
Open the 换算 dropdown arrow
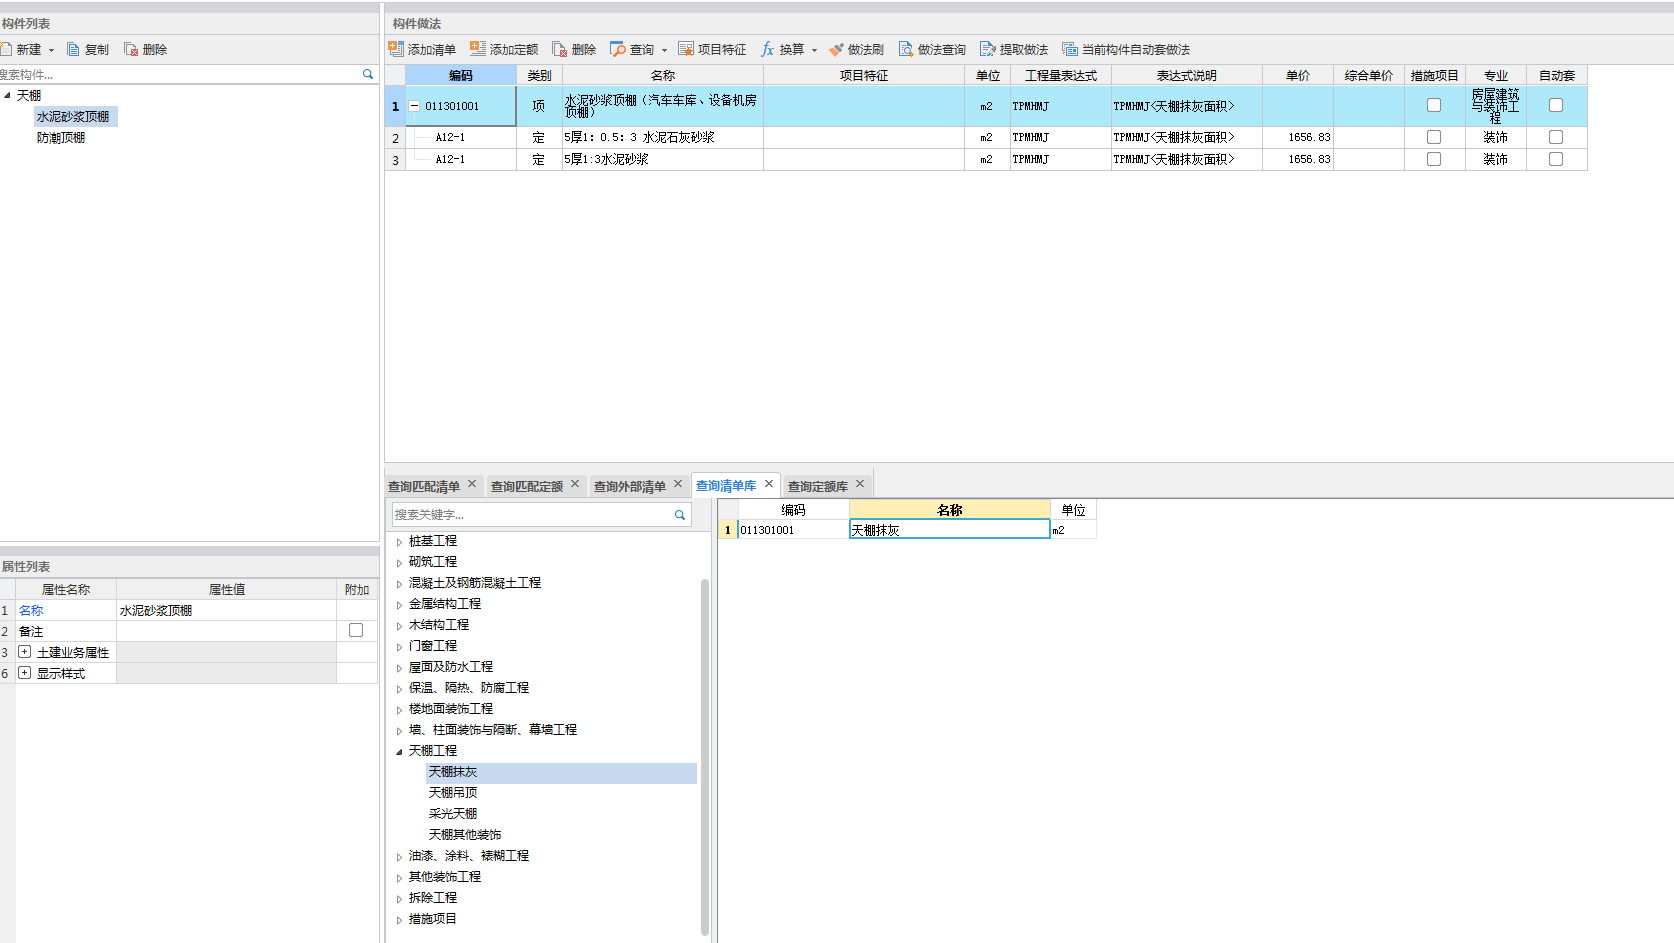coord(814,50)
